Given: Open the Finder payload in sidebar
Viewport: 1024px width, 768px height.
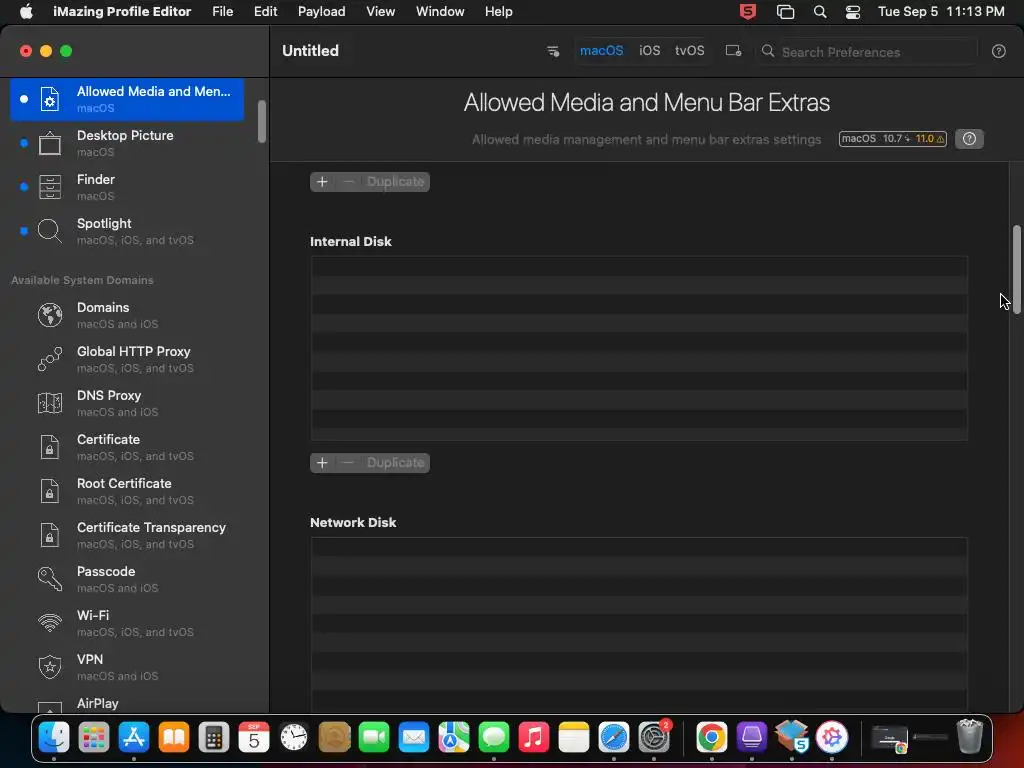Looking at the screenshot, I should (127, 187).
